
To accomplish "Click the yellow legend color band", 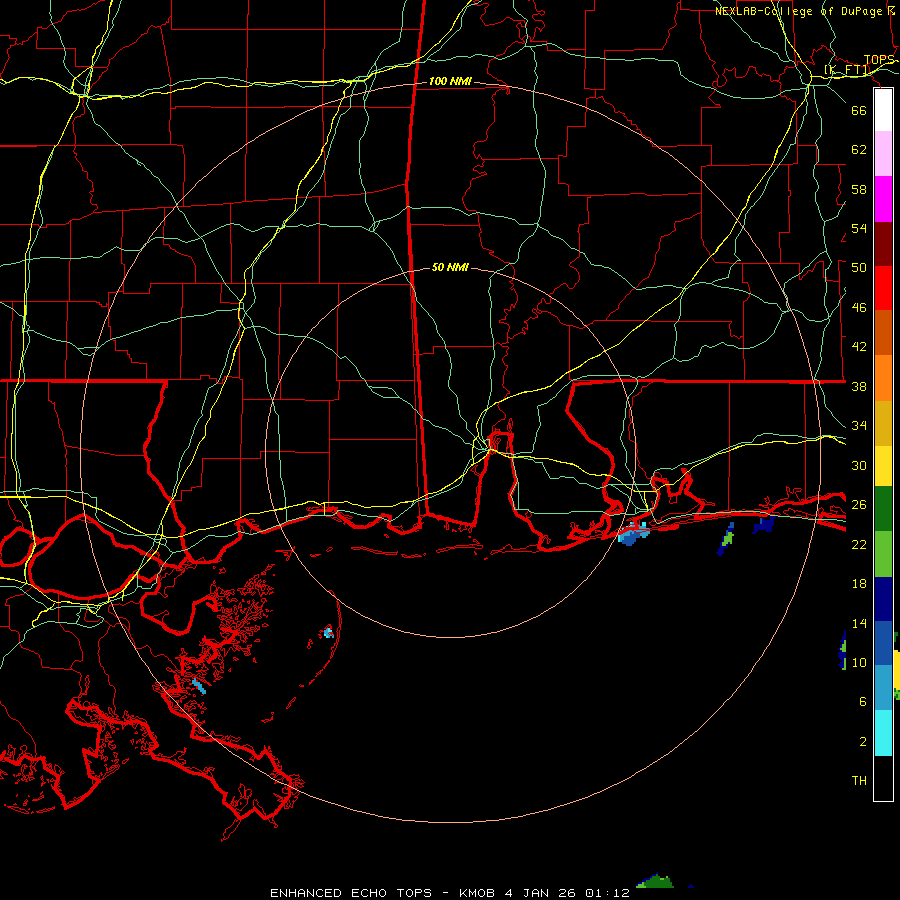I will click(x=883, y=466).
